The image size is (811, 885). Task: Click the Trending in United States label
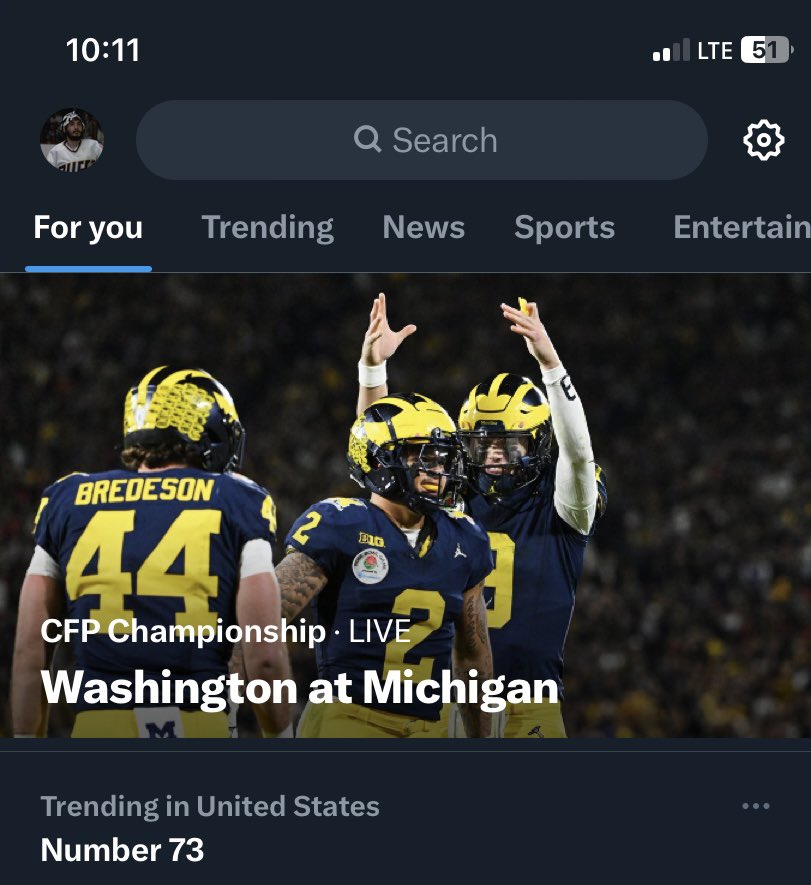coord(210,806)
